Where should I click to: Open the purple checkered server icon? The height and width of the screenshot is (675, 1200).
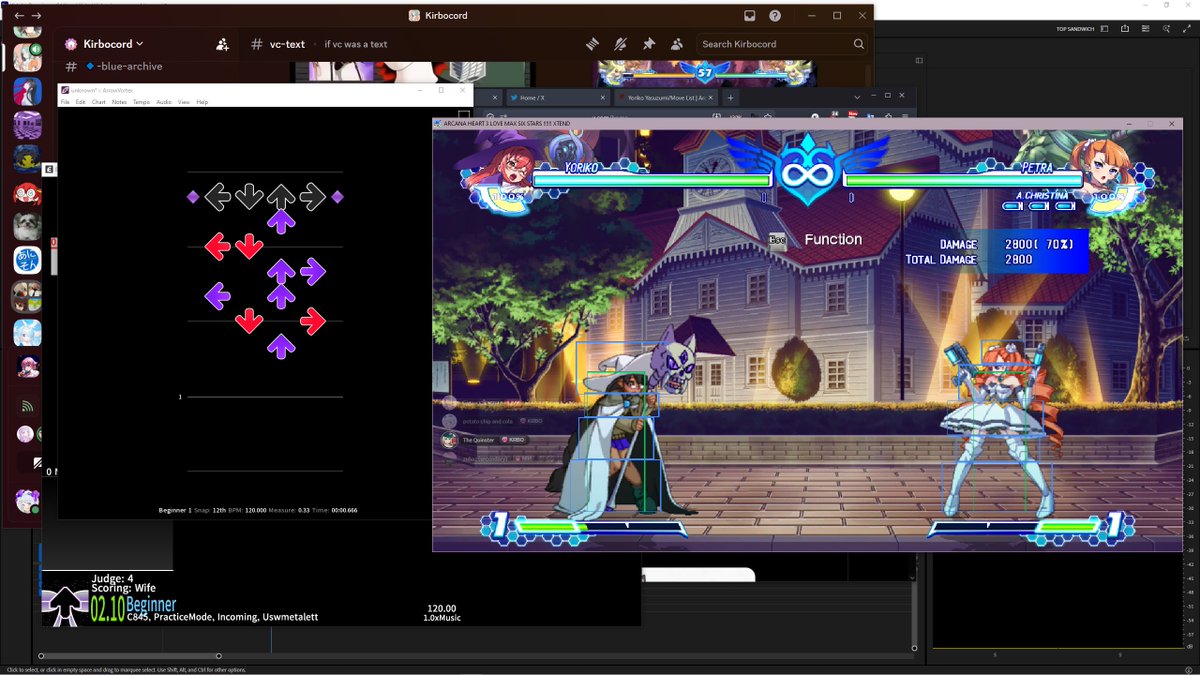pyautogui.click(x=27, y=125)
